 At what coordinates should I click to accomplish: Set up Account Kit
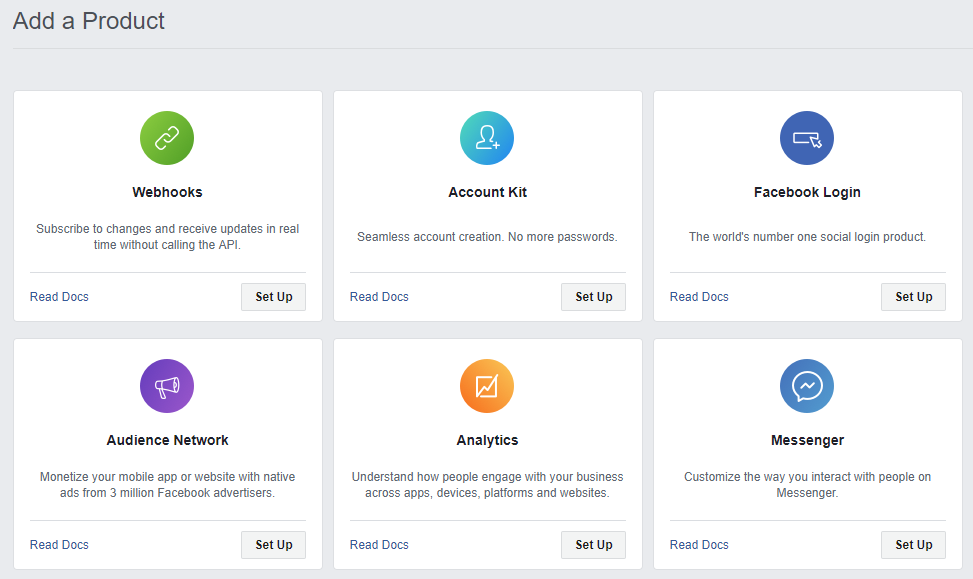point(593,297)
